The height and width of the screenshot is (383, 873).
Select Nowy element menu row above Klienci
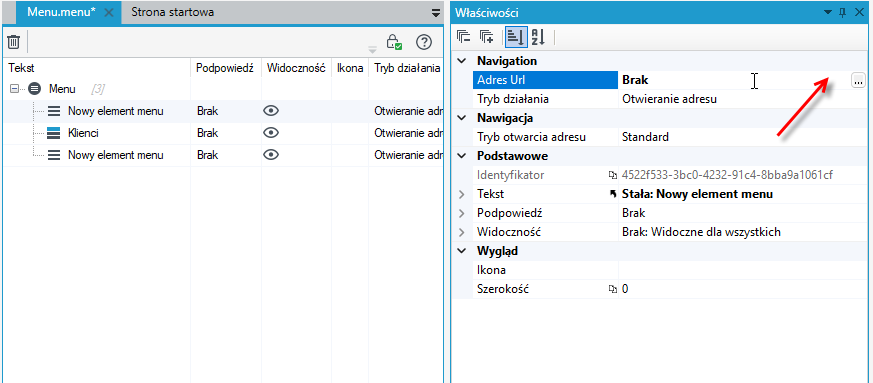click(223, 111)
